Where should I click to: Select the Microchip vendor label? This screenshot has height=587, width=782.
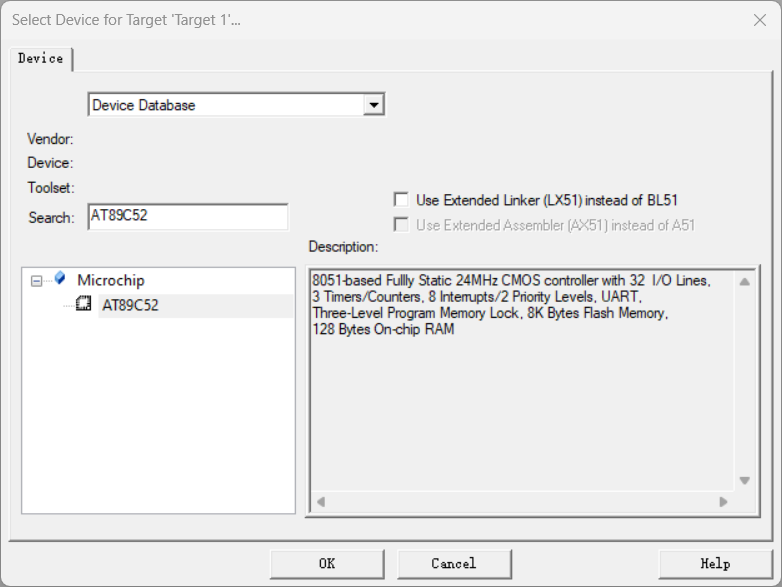click(110, 280)
